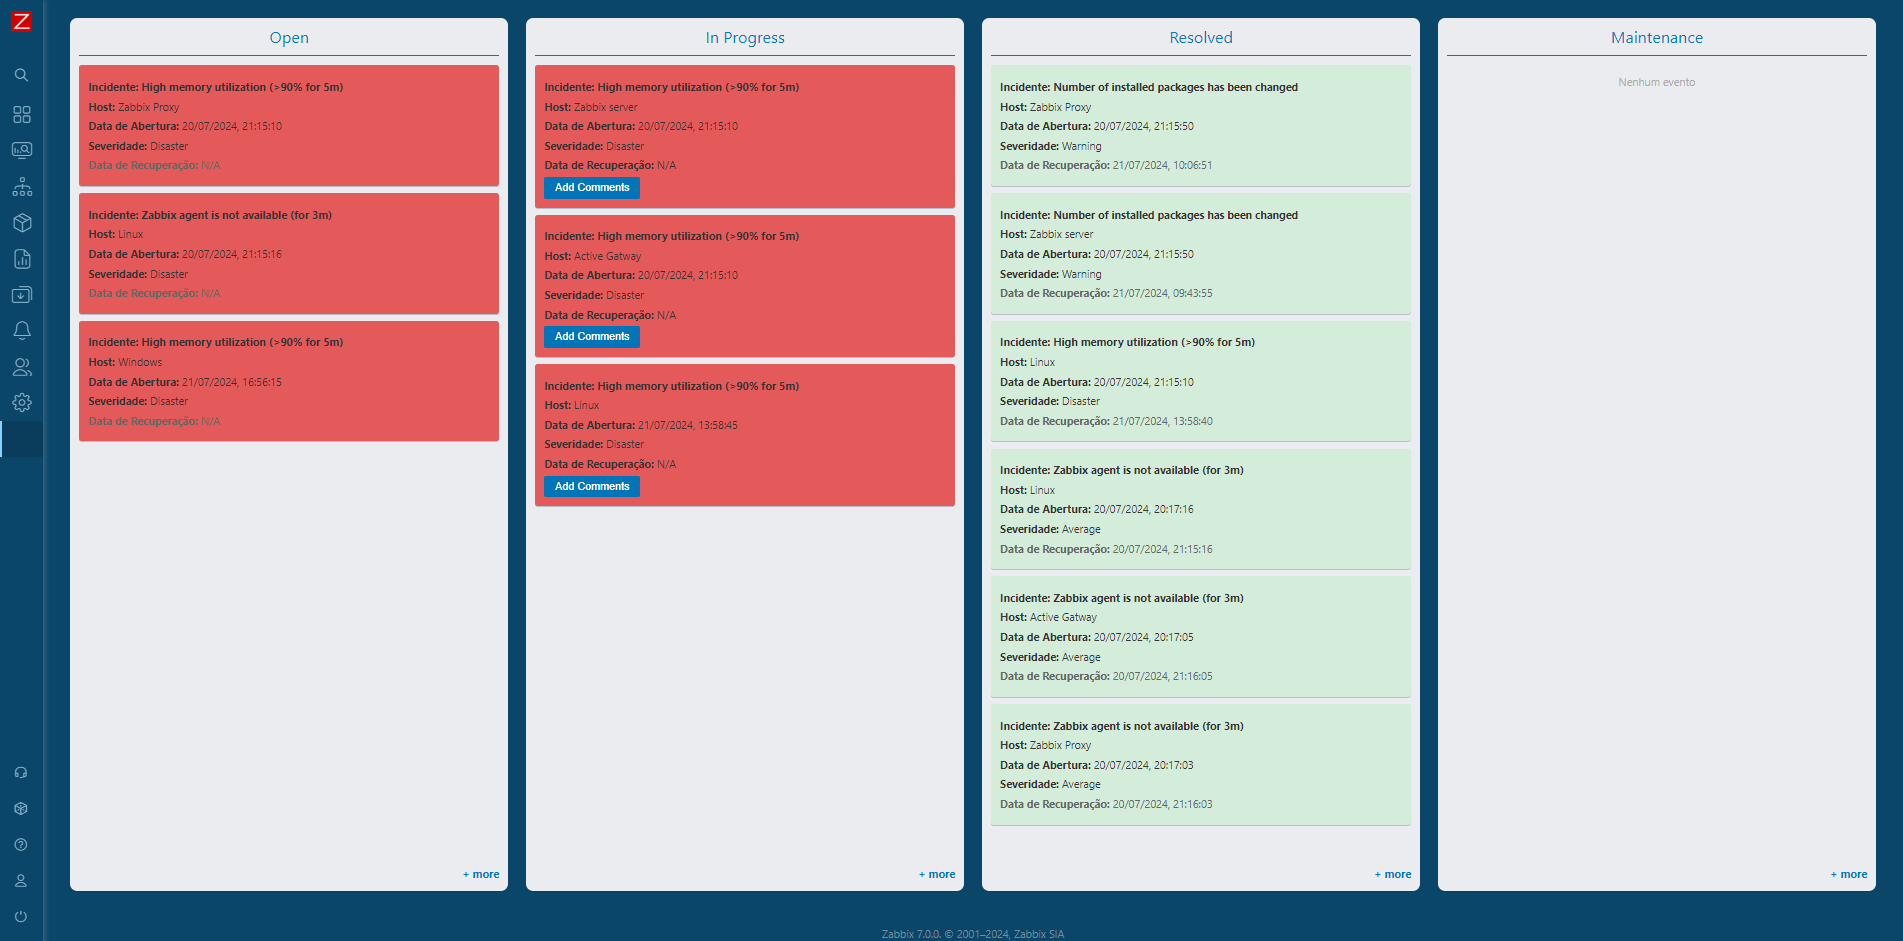Show more events in In Progress column

(x=937, y=875)
